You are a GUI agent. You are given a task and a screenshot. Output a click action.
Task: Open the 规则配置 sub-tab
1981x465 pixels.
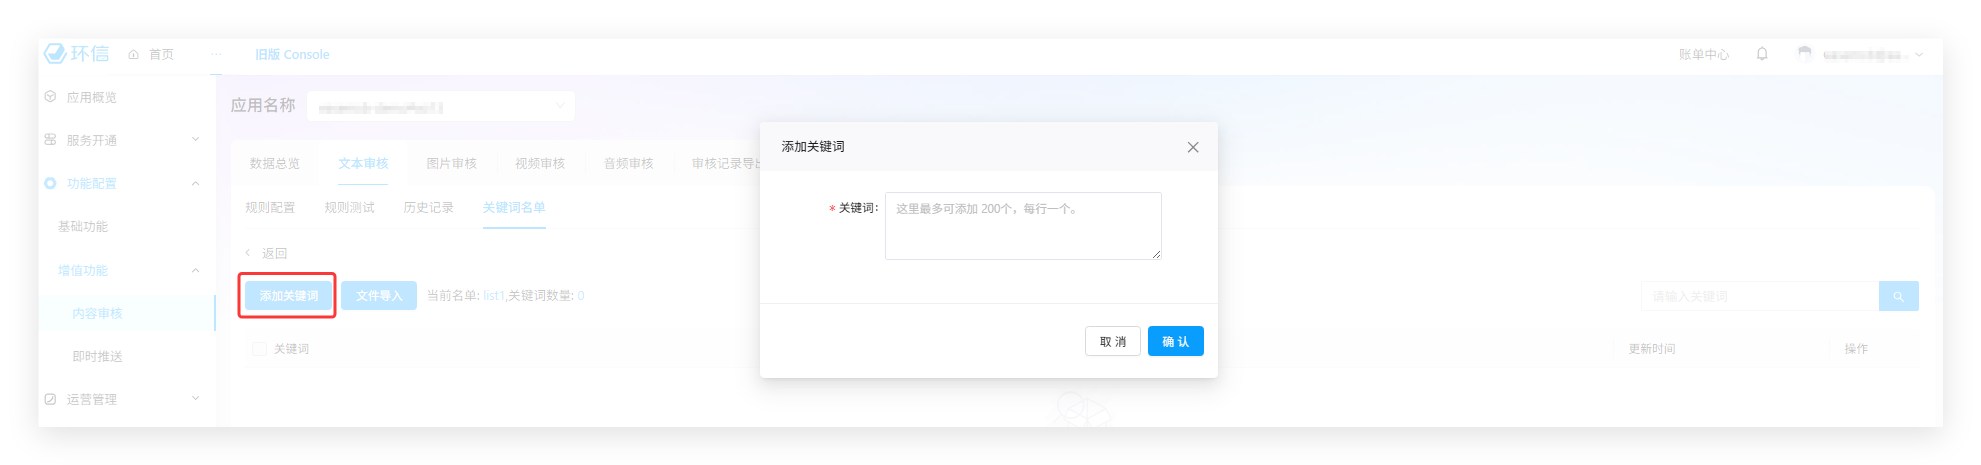pos(270,207)
